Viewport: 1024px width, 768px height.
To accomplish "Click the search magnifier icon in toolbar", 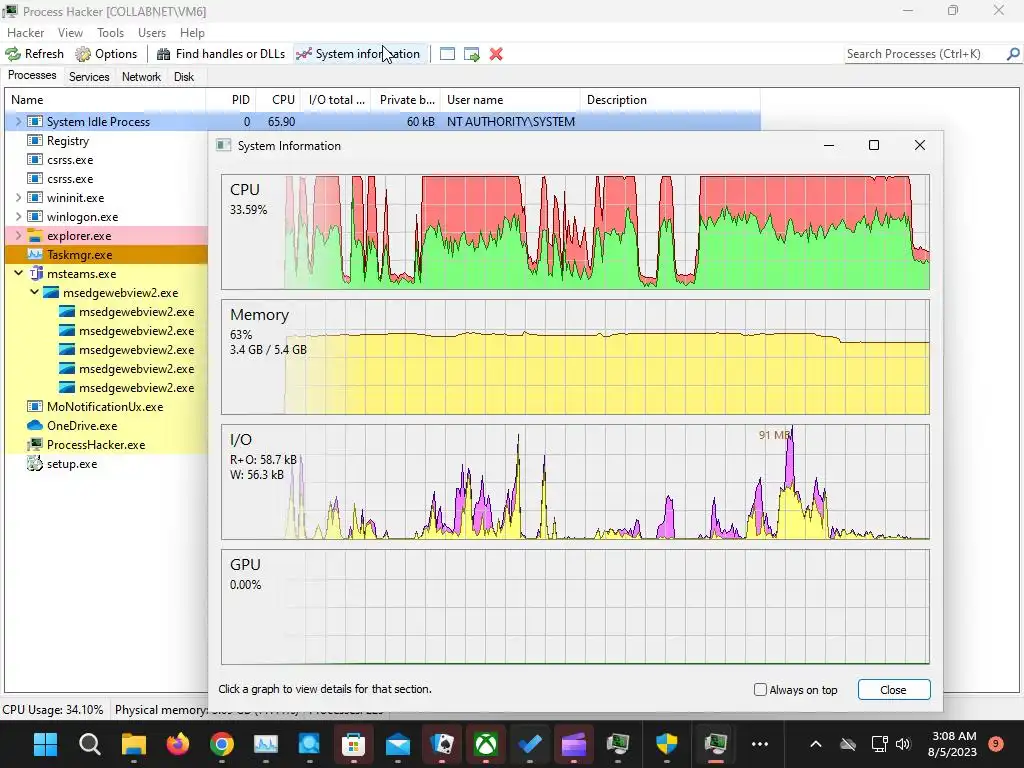I will coord(1013,54).
